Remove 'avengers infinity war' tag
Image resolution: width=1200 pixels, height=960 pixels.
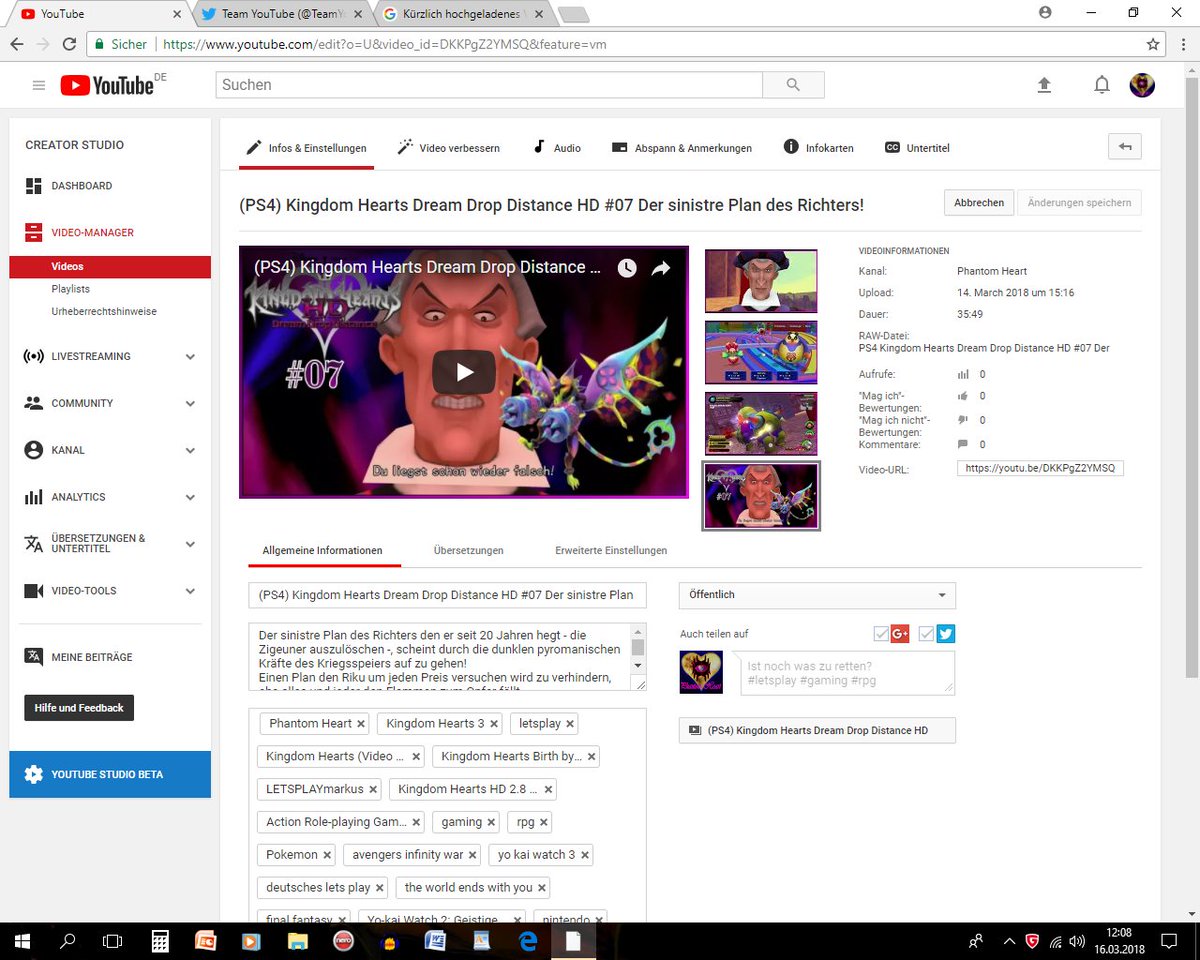pos(473,855)
